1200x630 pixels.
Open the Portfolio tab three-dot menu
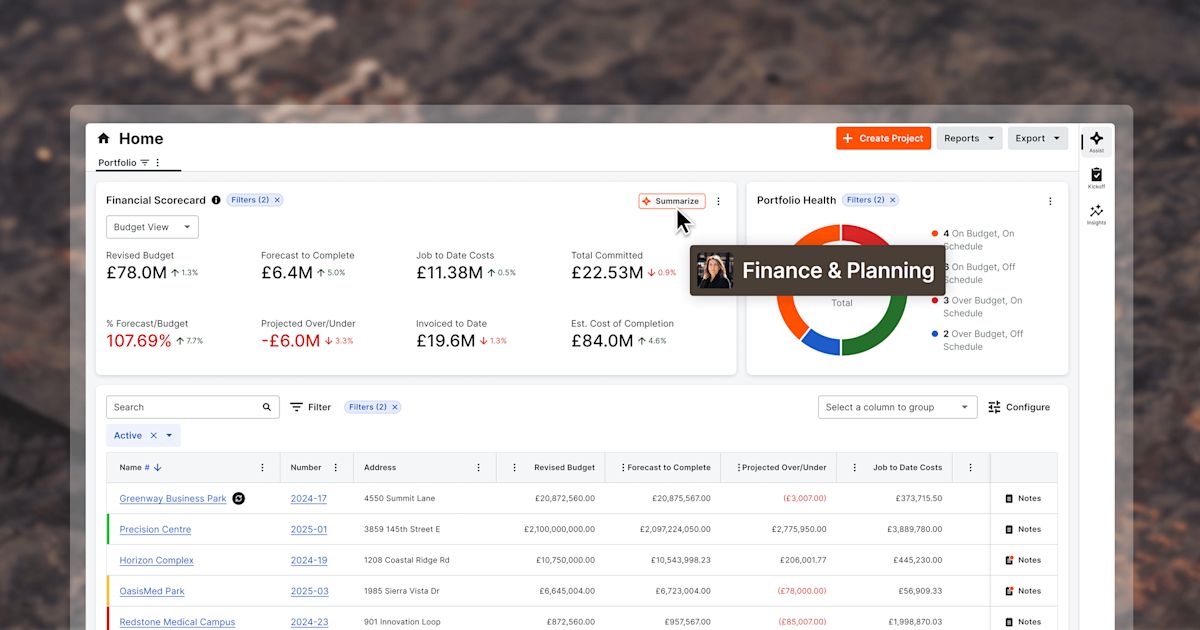[x=157, y=163]
